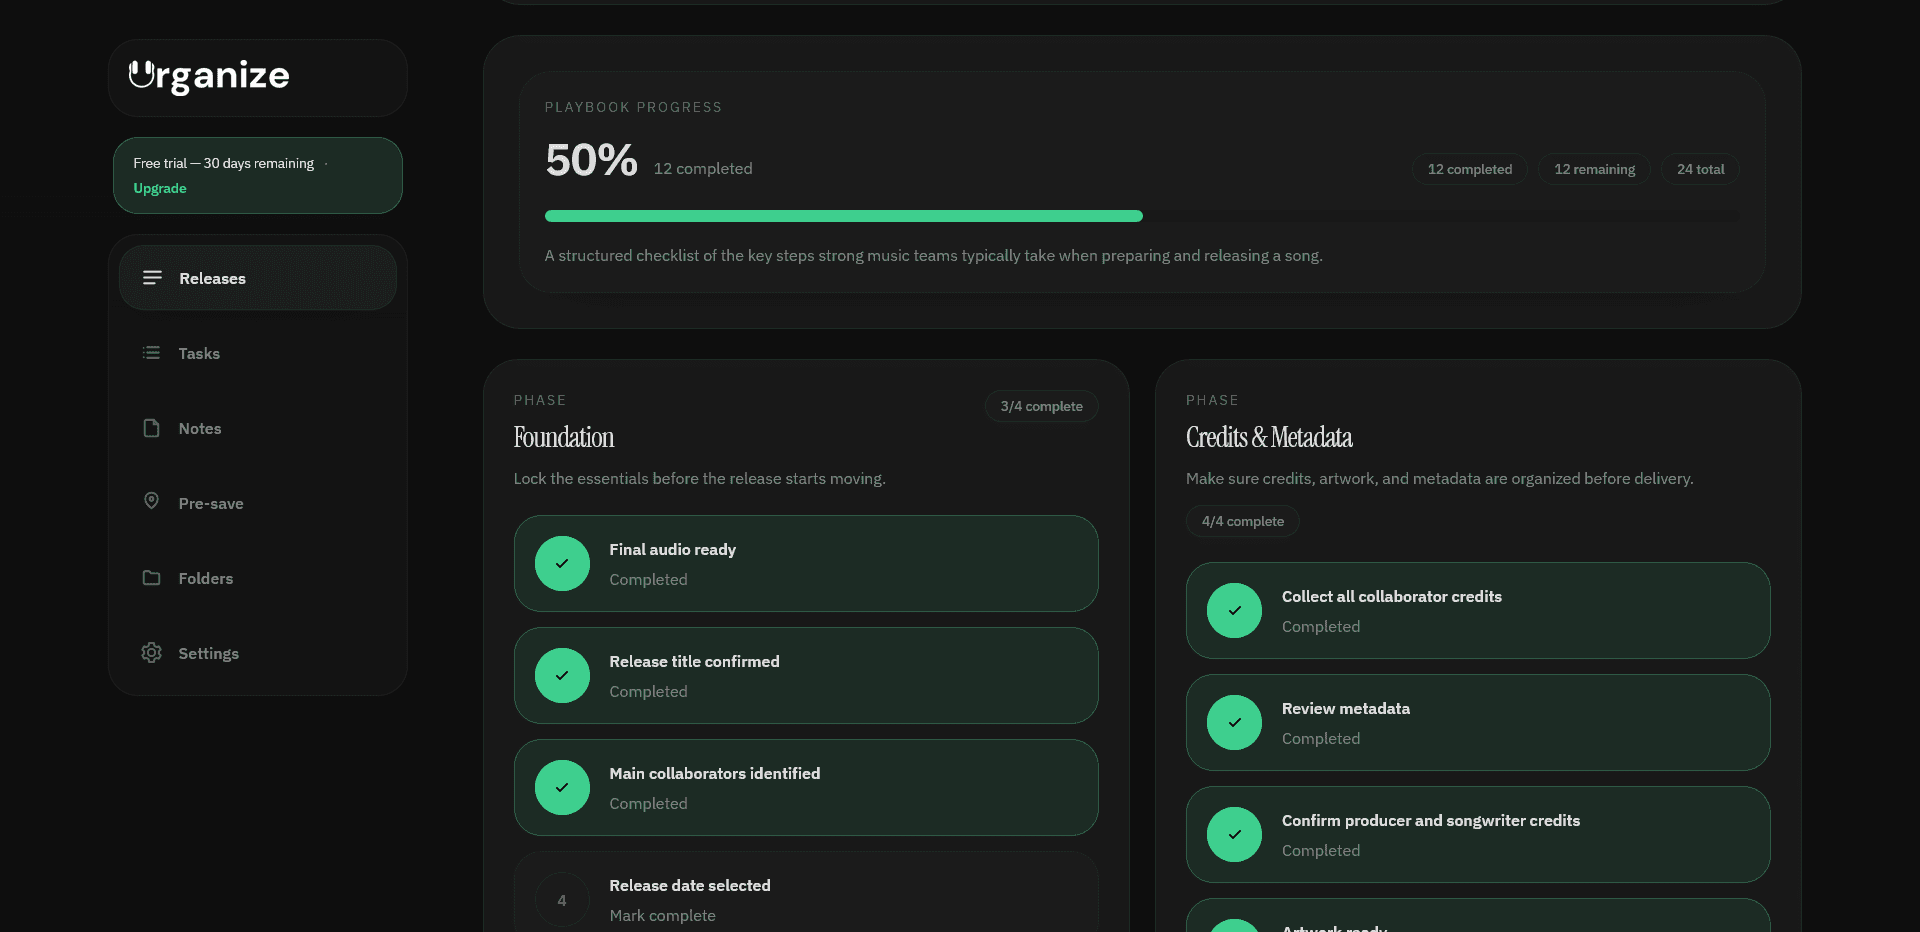Viewport: 1920px width, 932px height.
Task: Click the green playbook progress bar
Action: click(843, 215)
